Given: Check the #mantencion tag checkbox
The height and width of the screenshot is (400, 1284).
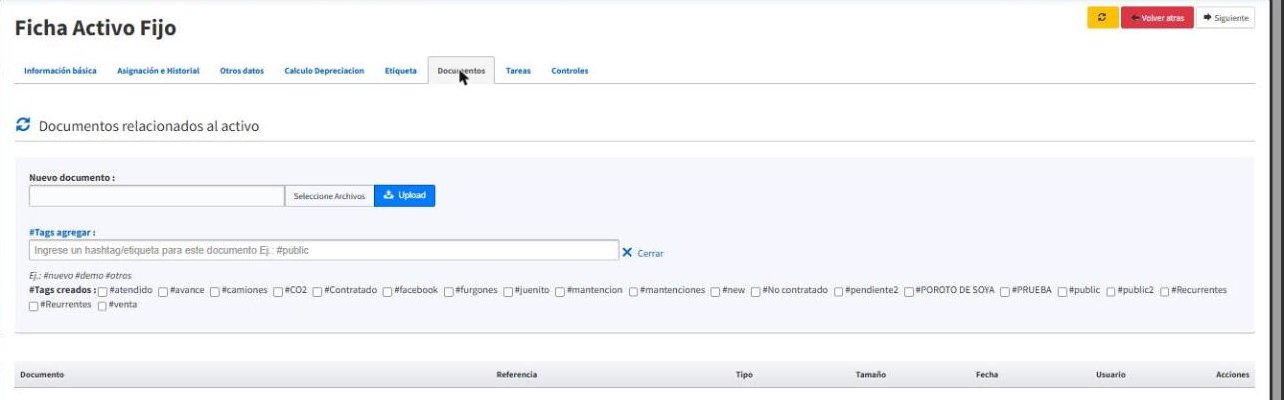Looking at the screenshot, I should pos(560,291).
